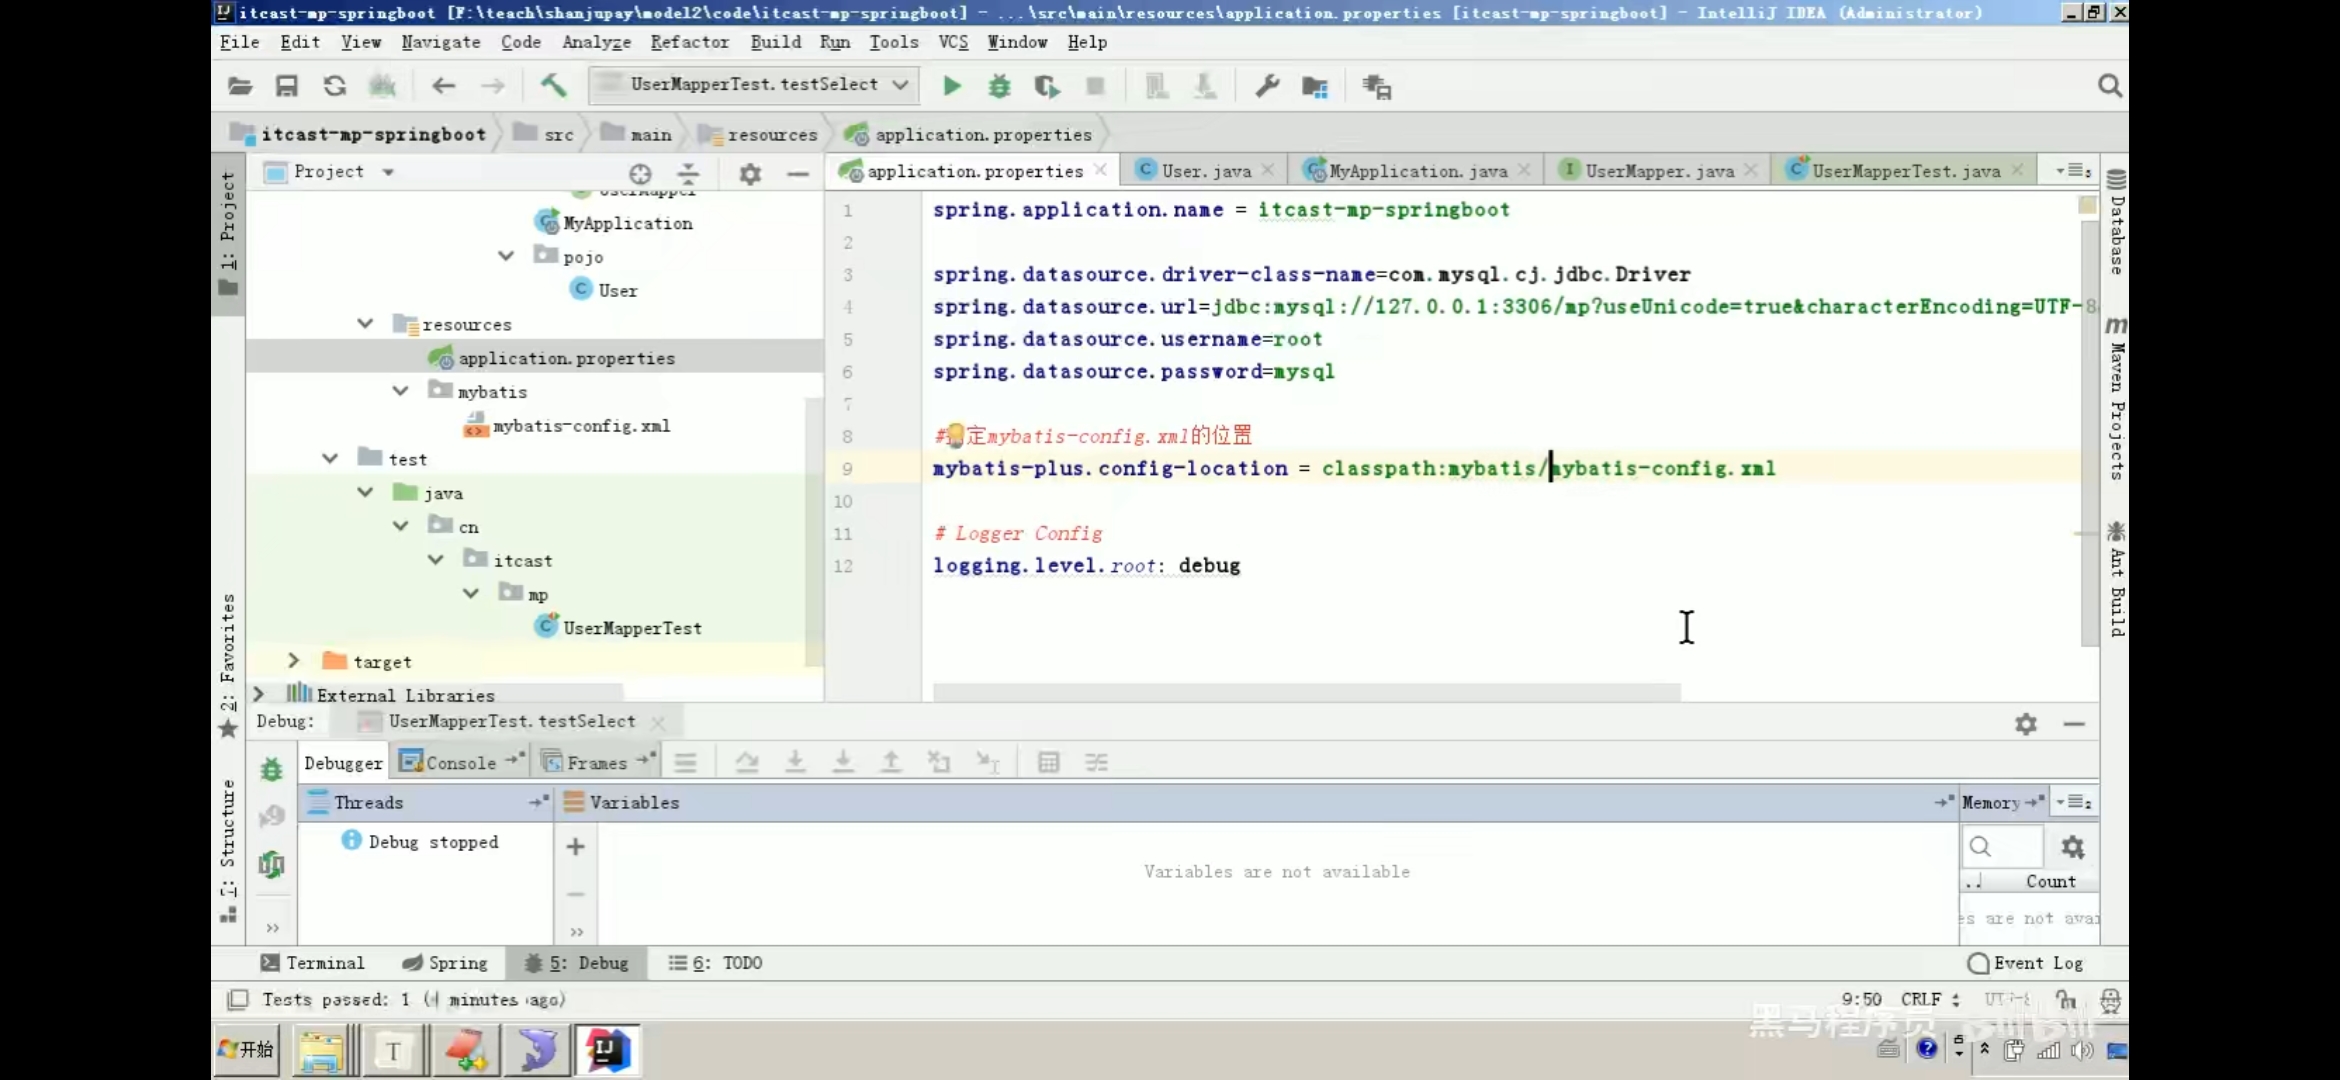The width and height of the screenshot is (2340, 1080).
Task: Click the green Run button in toolbar
Action: pos(952,86)
